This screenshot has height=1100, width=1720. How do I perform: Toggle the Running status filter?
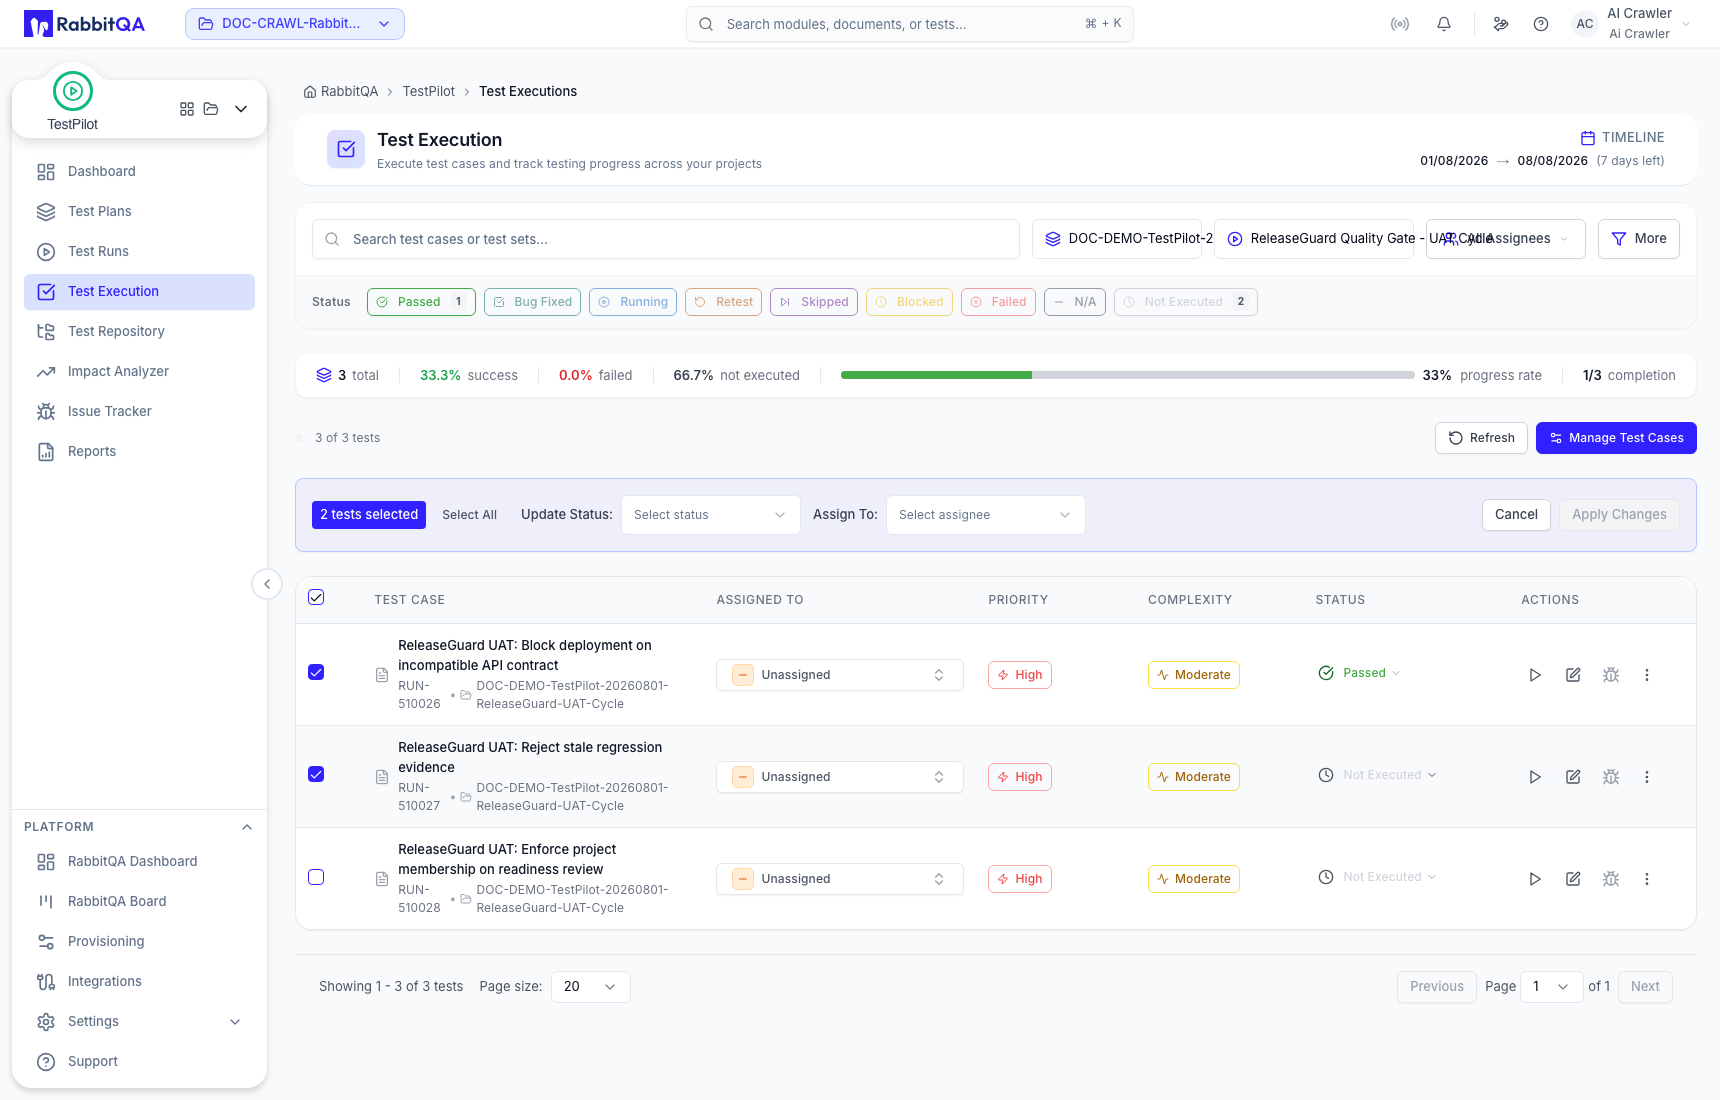[x=633, y=302]
